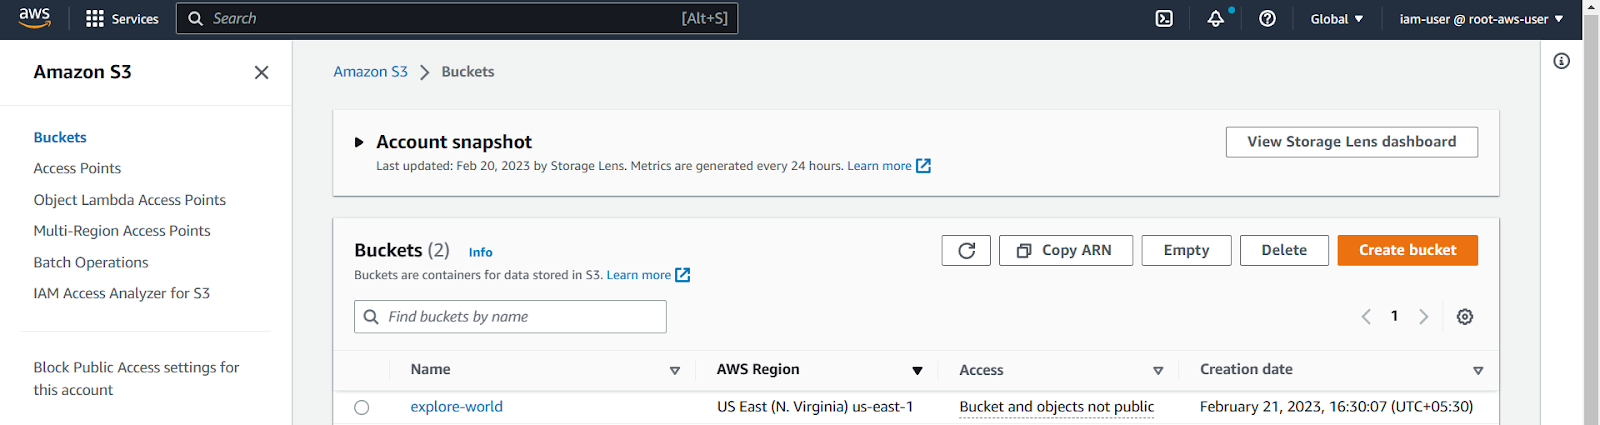This screenshot has height=425, width=1600.
Task: Refresh the buckets list
Action: (966, 250)
